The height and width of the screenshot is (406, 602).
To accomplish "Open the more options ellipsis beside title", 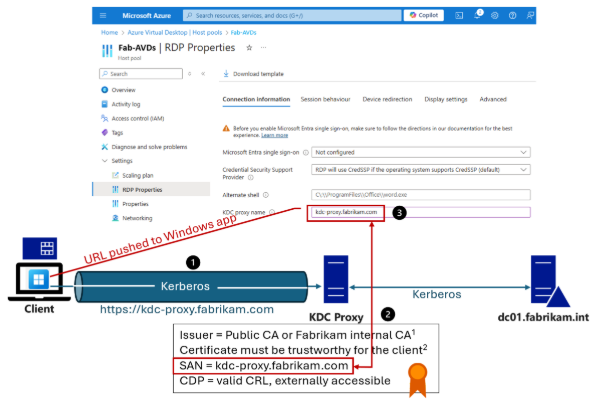I will point(263,48).
